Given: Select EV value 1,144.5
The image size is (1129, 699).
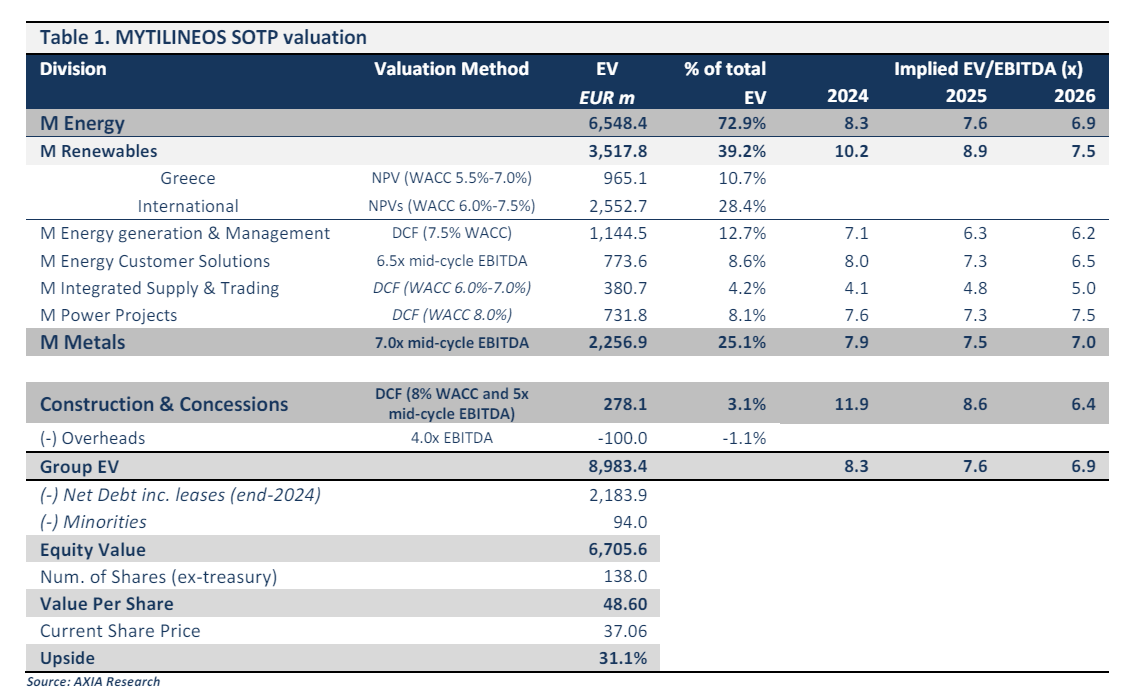Looking at the screenshot, I should pos(618,233).
